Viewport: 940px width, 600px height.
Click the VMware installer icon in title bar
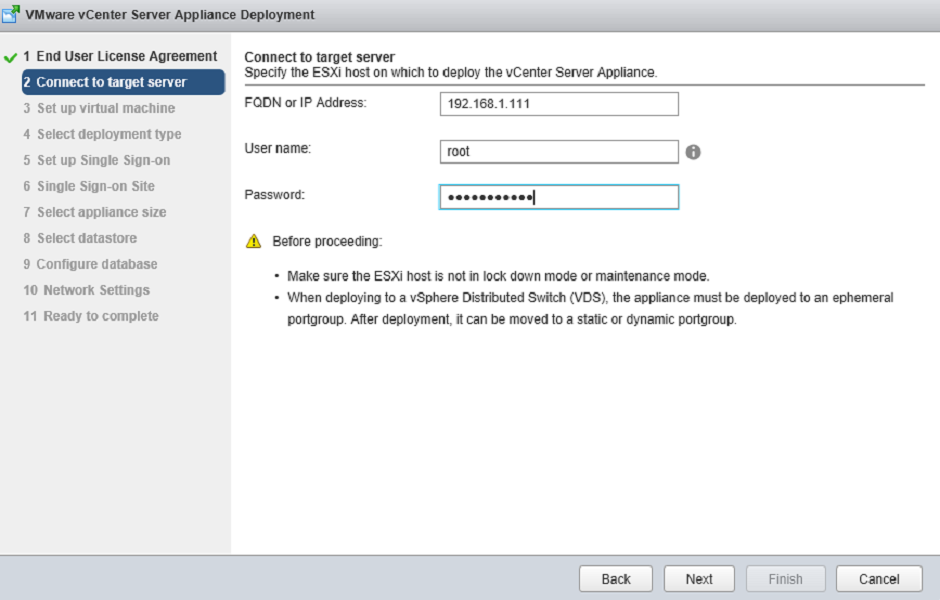click(x=10, y=14)
